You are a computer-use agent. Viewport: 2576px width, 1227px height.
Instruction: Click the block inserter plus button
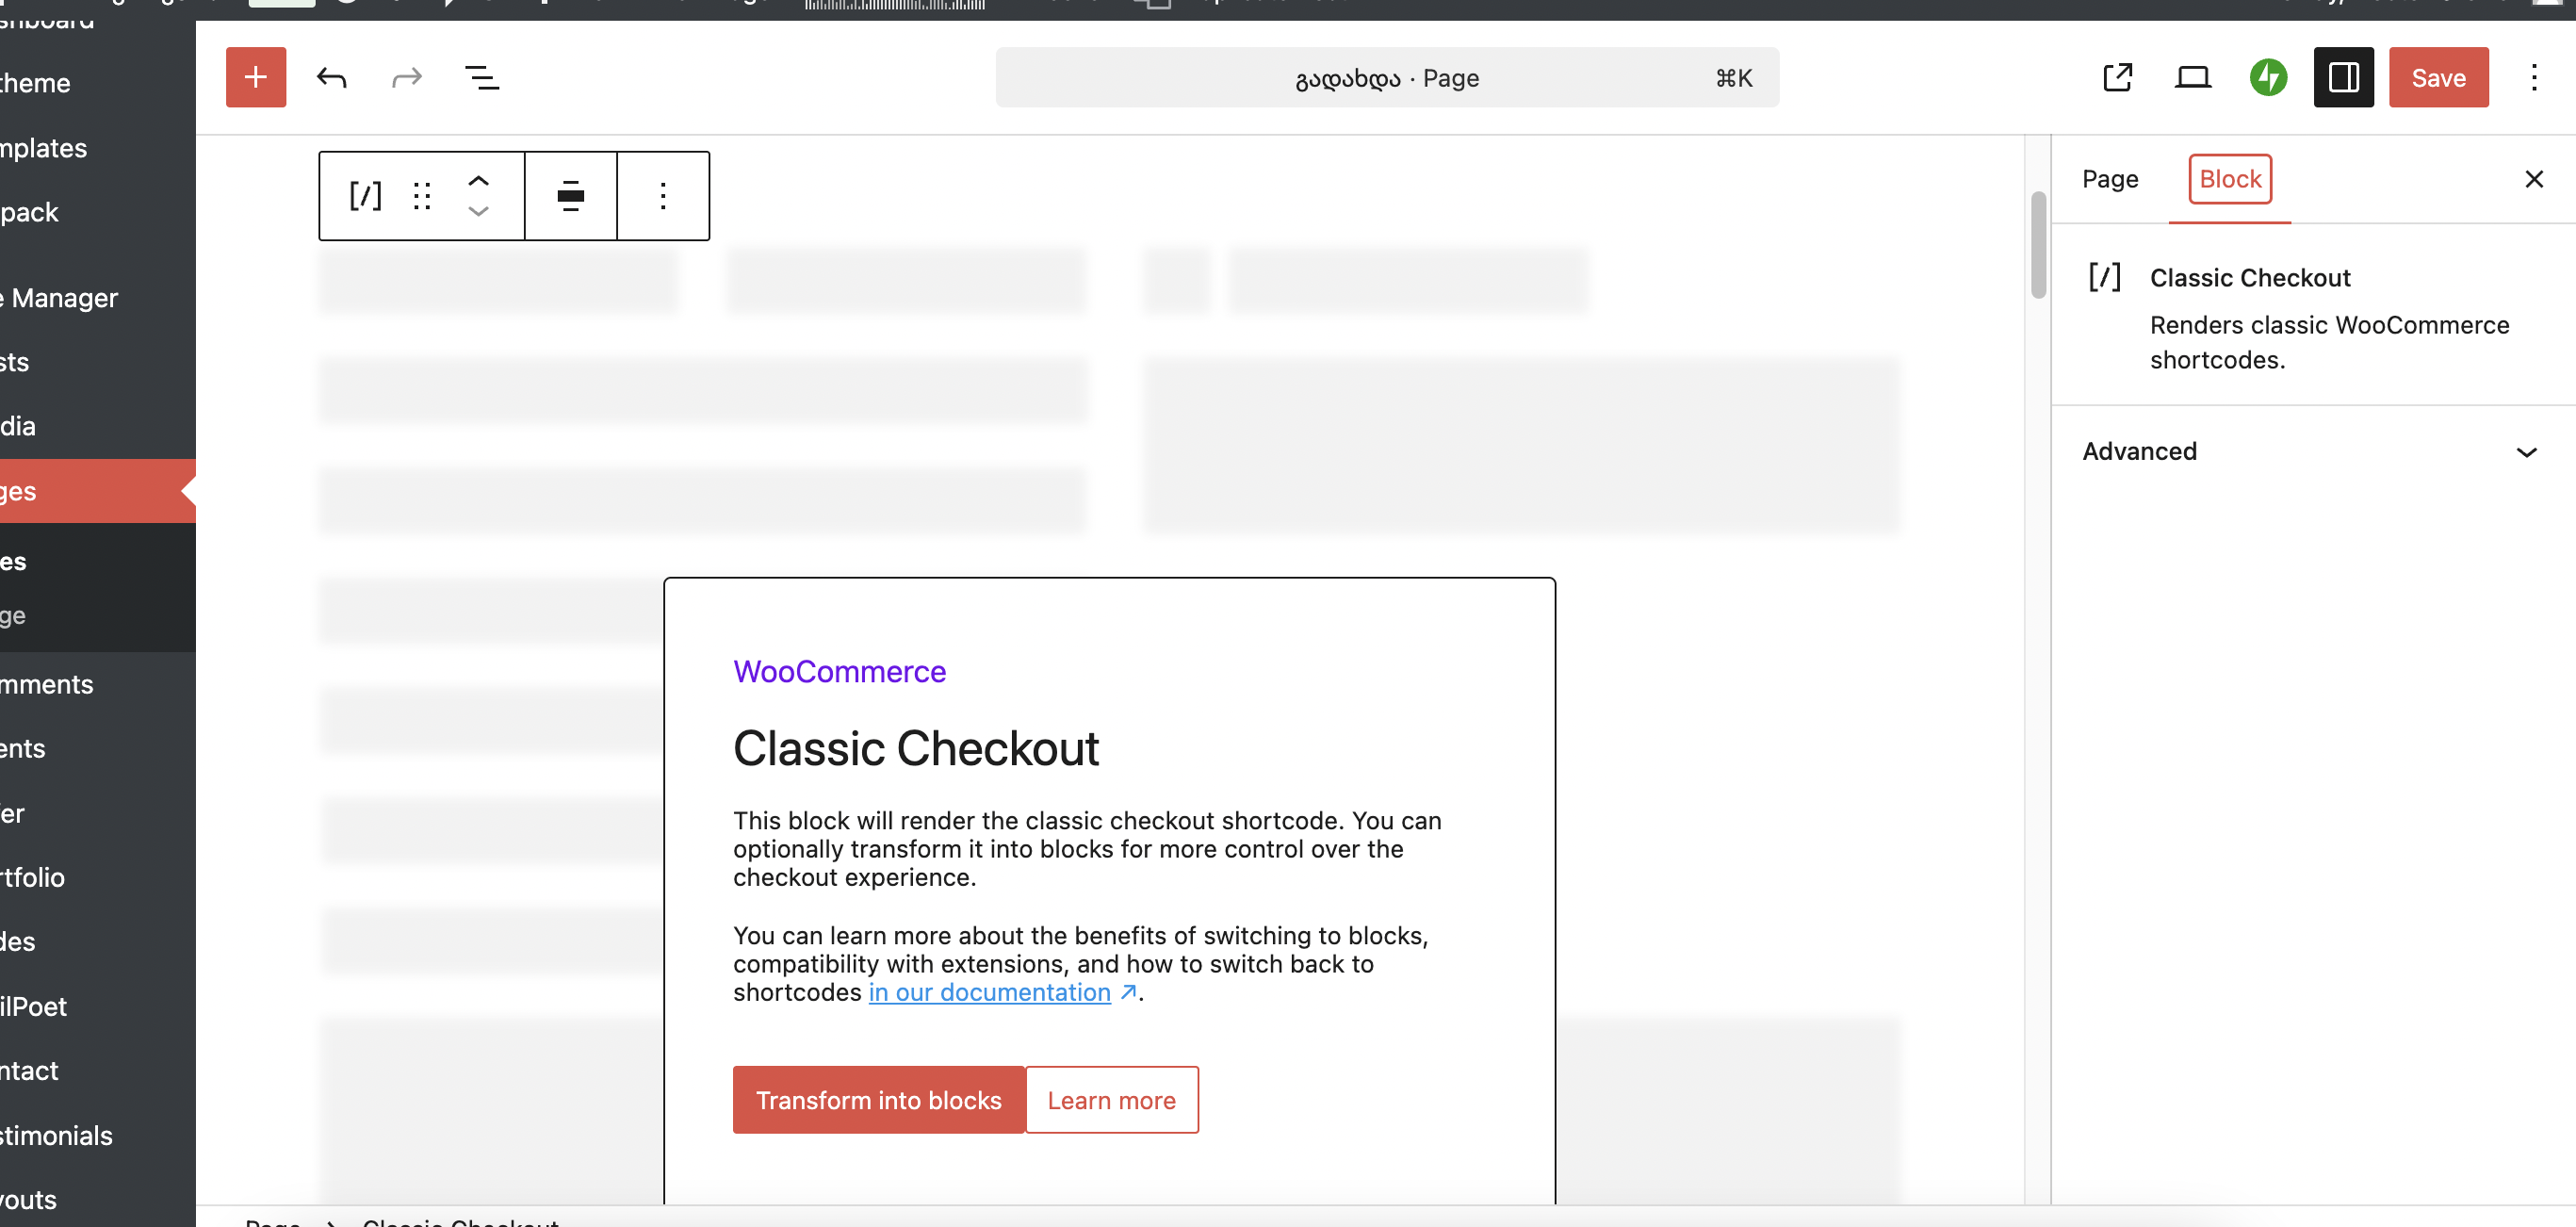[x=255, y=77]
